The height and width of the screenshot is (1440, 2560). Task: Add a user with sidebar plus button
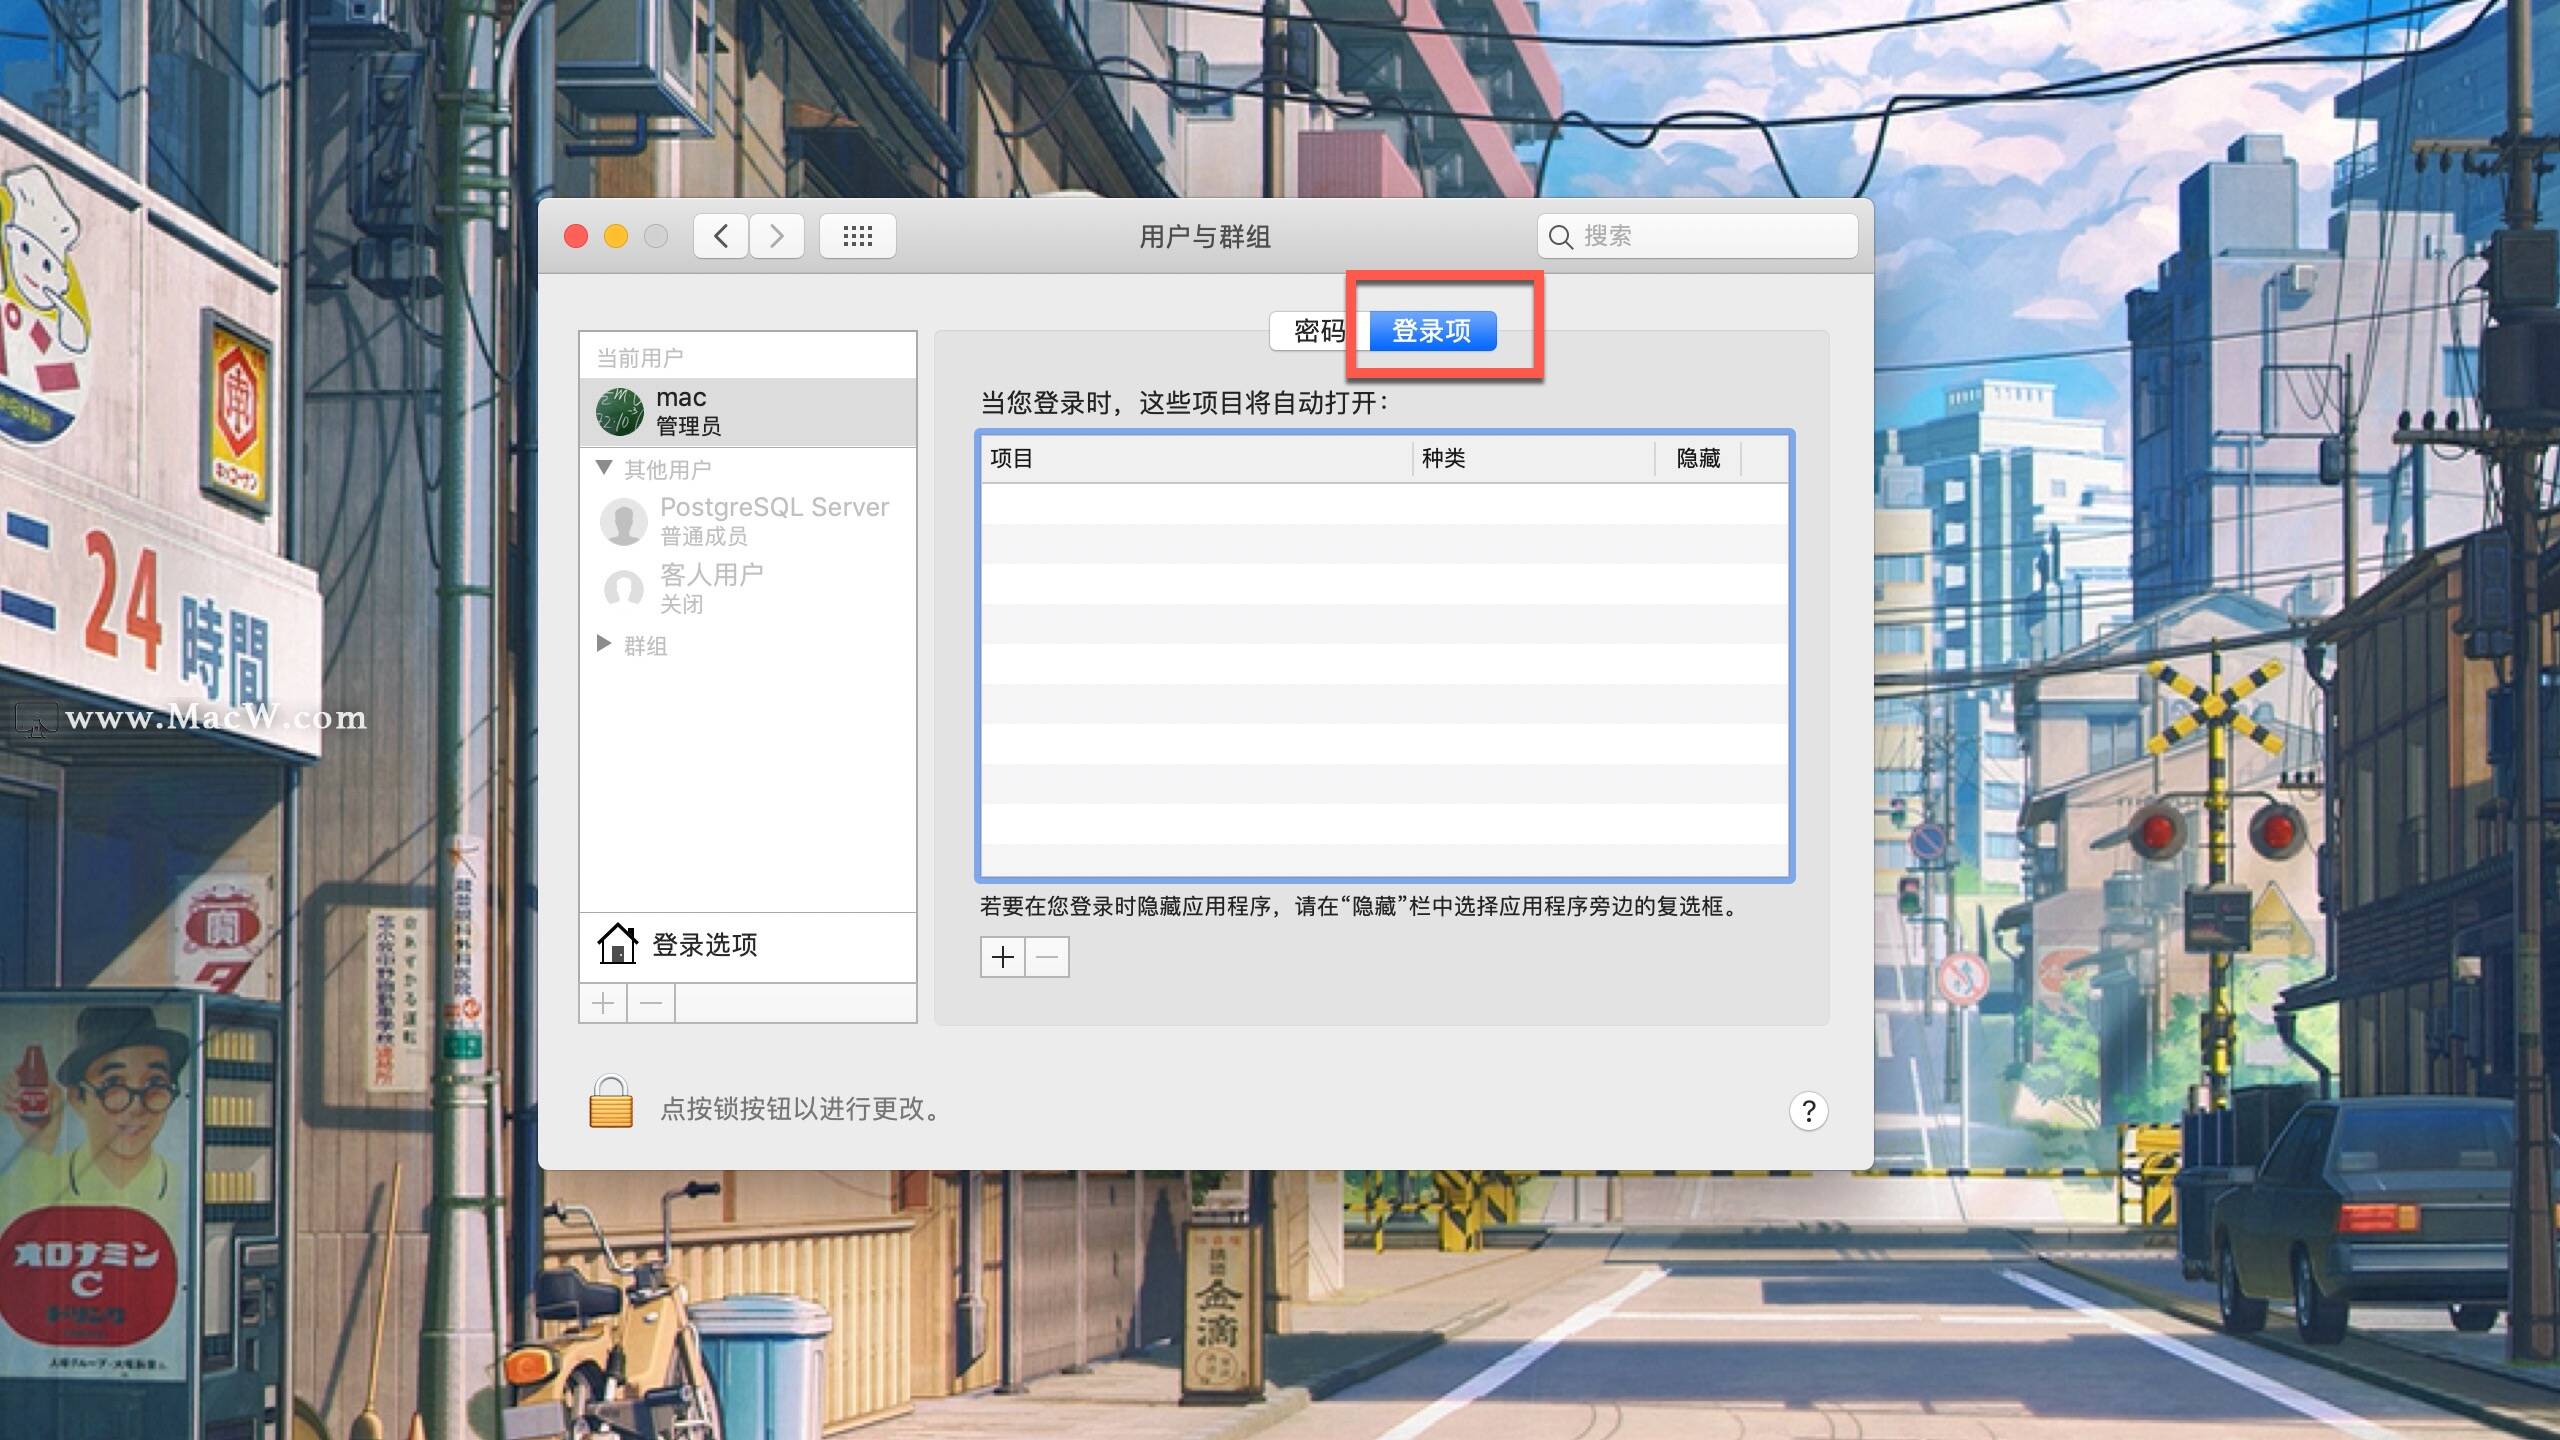[x=603, y=1003]
